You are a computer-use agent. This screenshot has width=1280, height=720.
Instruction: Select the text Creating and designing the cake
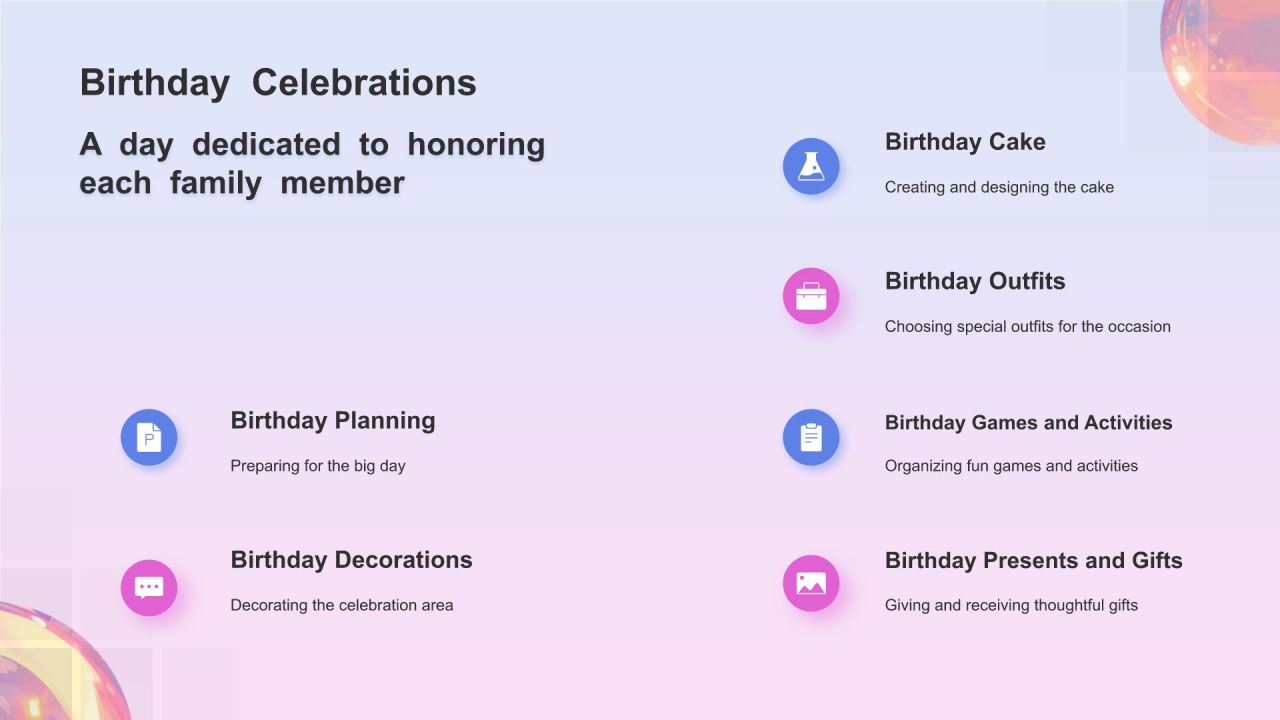(x=999, y=187)
